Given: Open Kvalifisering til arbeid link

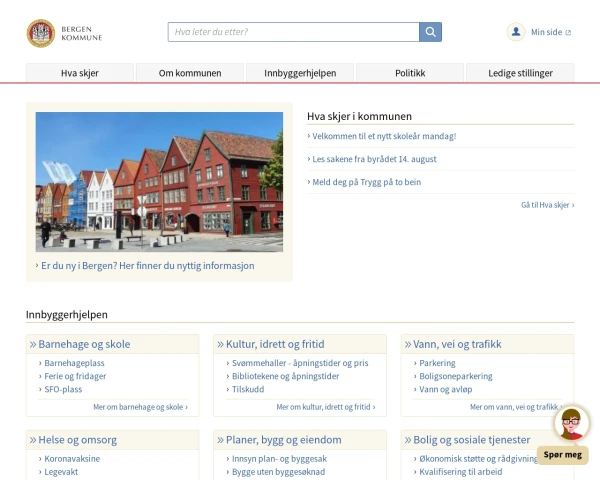Looking at the screenshot, I should [461, 472].
